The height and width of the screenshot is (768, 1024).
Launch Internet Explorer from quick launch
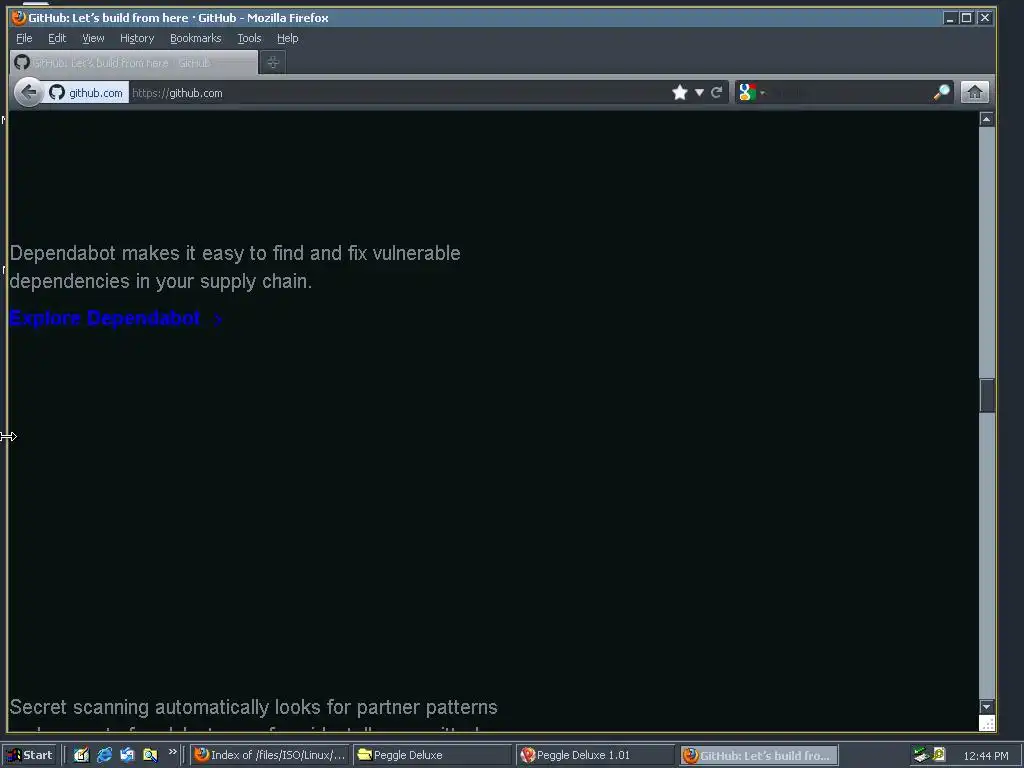tap(104, 755)
